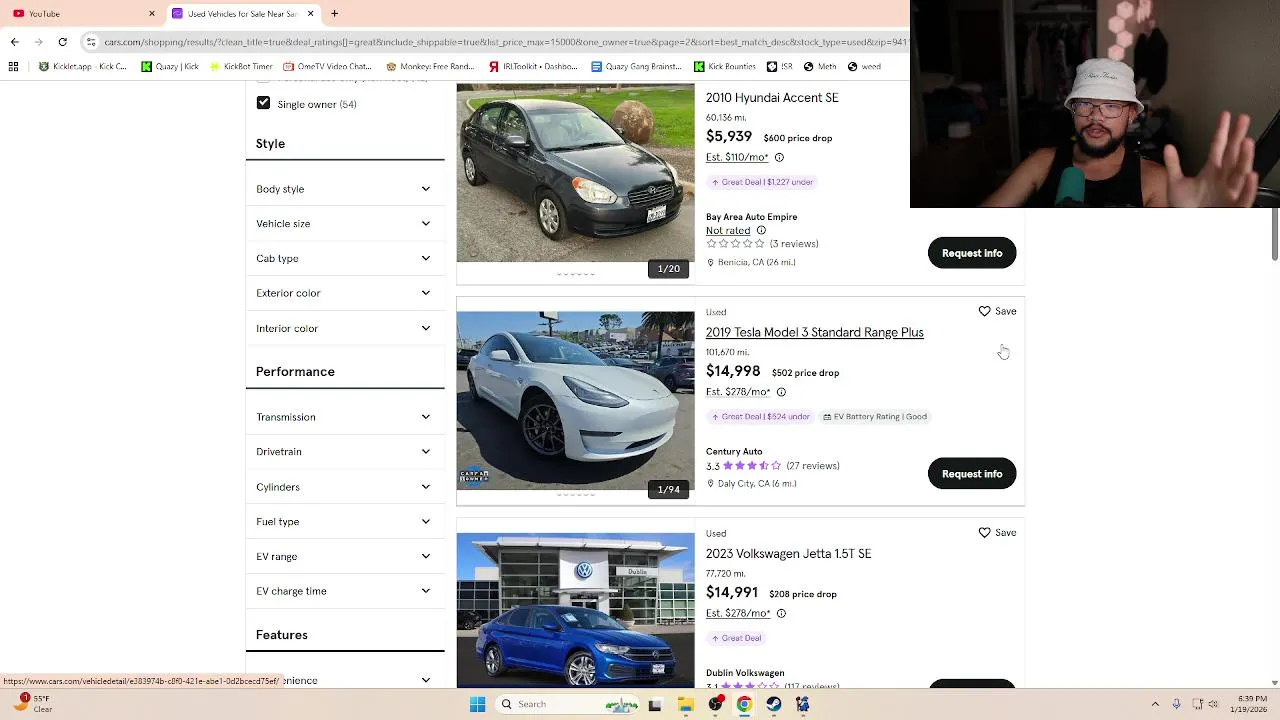Request info on the Hyundai Accent
The height and width of the screenshot is (720, 1280).
coord(972,253)
